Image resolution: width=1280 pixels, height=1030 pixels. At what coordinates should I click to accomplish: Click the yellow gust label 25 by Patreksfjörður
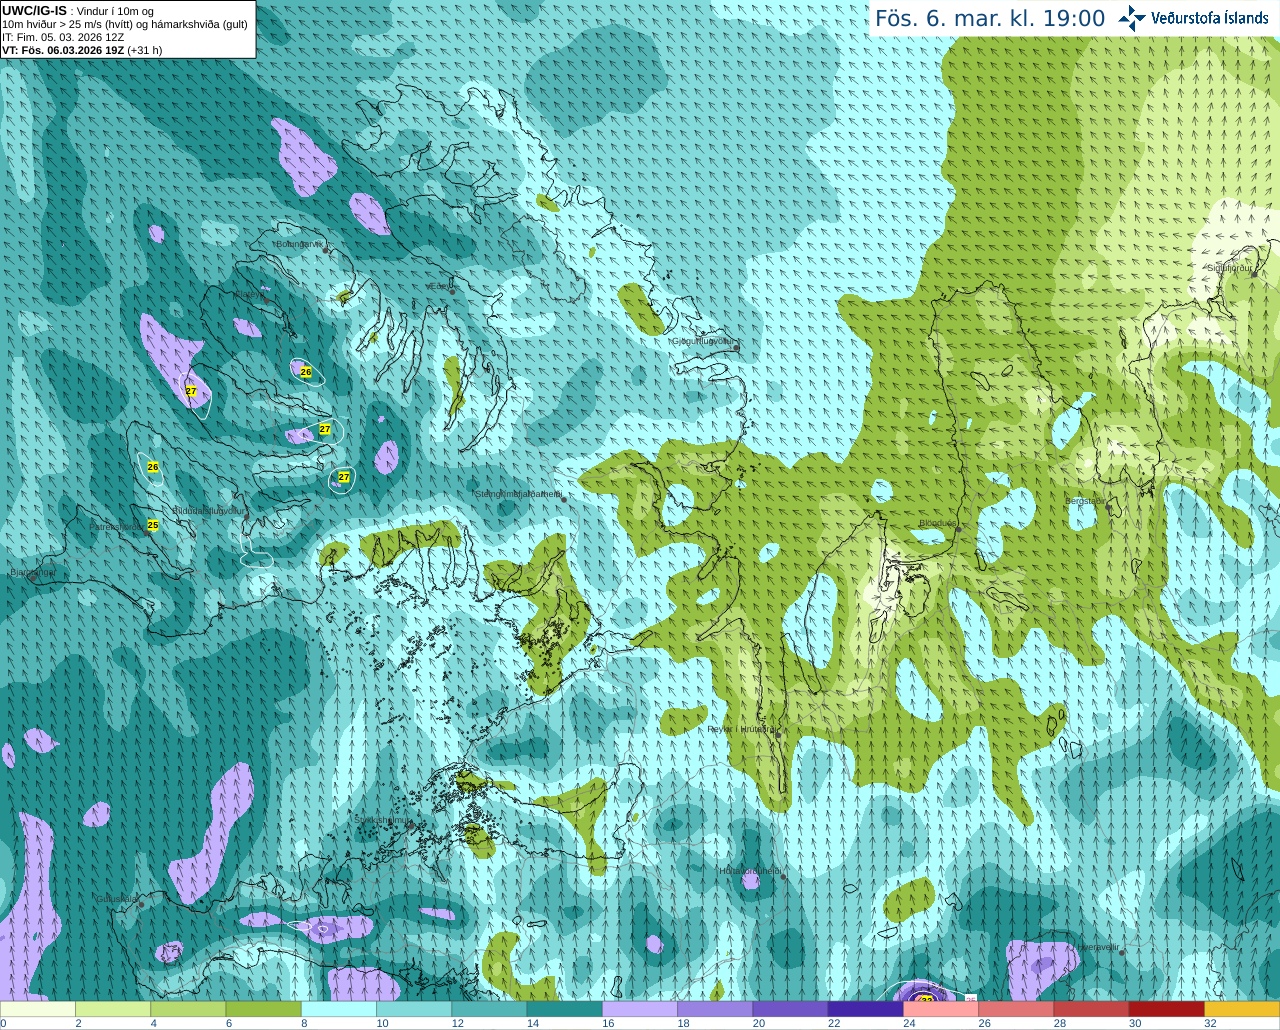[x=153, y=525]
